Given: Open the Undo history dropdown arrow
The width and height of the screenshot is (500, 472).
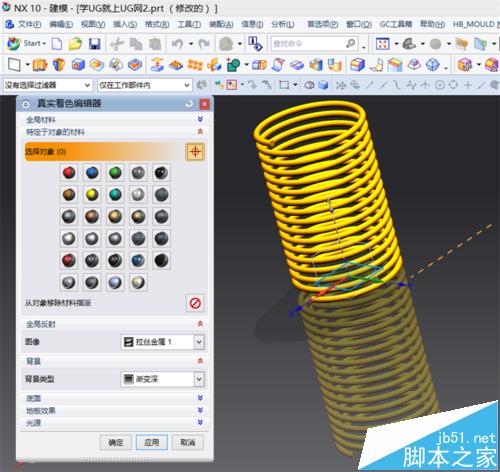Looking at the screenshot, I should [x=191, y=44].
